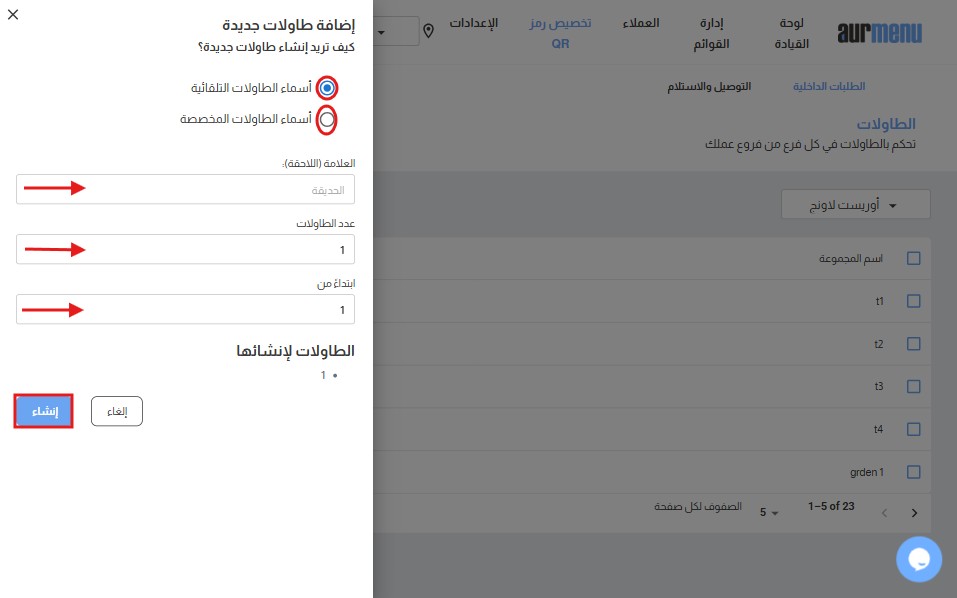Viewport: 957px width, 598px height.
Task: Close the add new tables panel
Action: pos(13,15)
